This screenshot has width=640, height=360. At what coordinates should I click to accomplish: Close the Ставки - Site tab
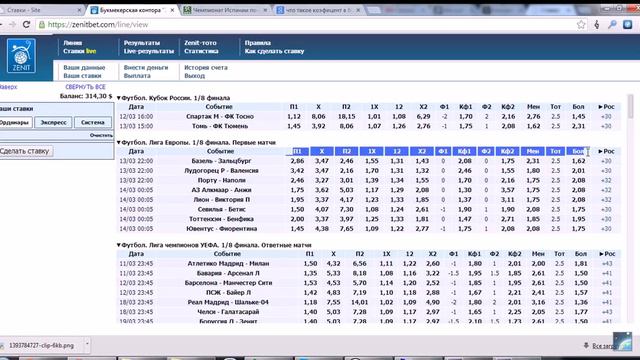tap(79, 10)
